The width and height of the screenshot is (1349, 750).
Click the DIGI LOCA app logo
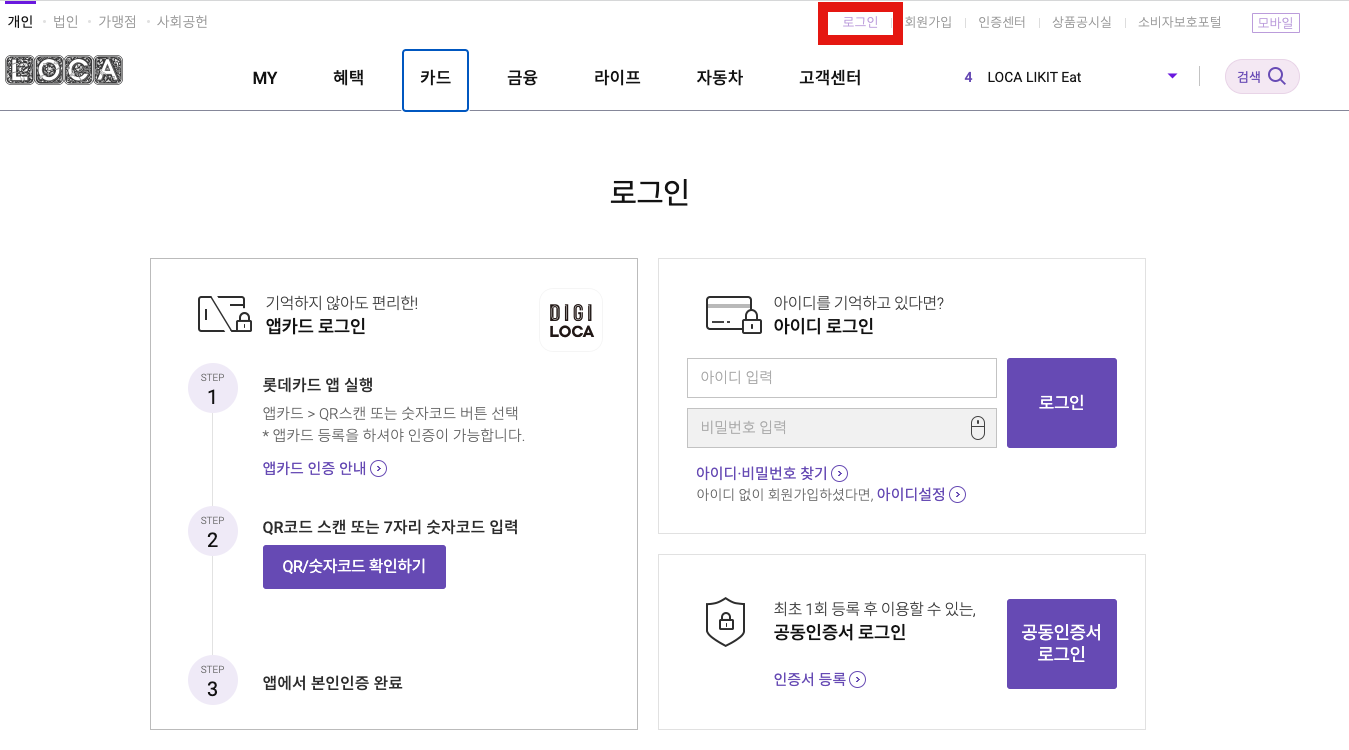571,320
